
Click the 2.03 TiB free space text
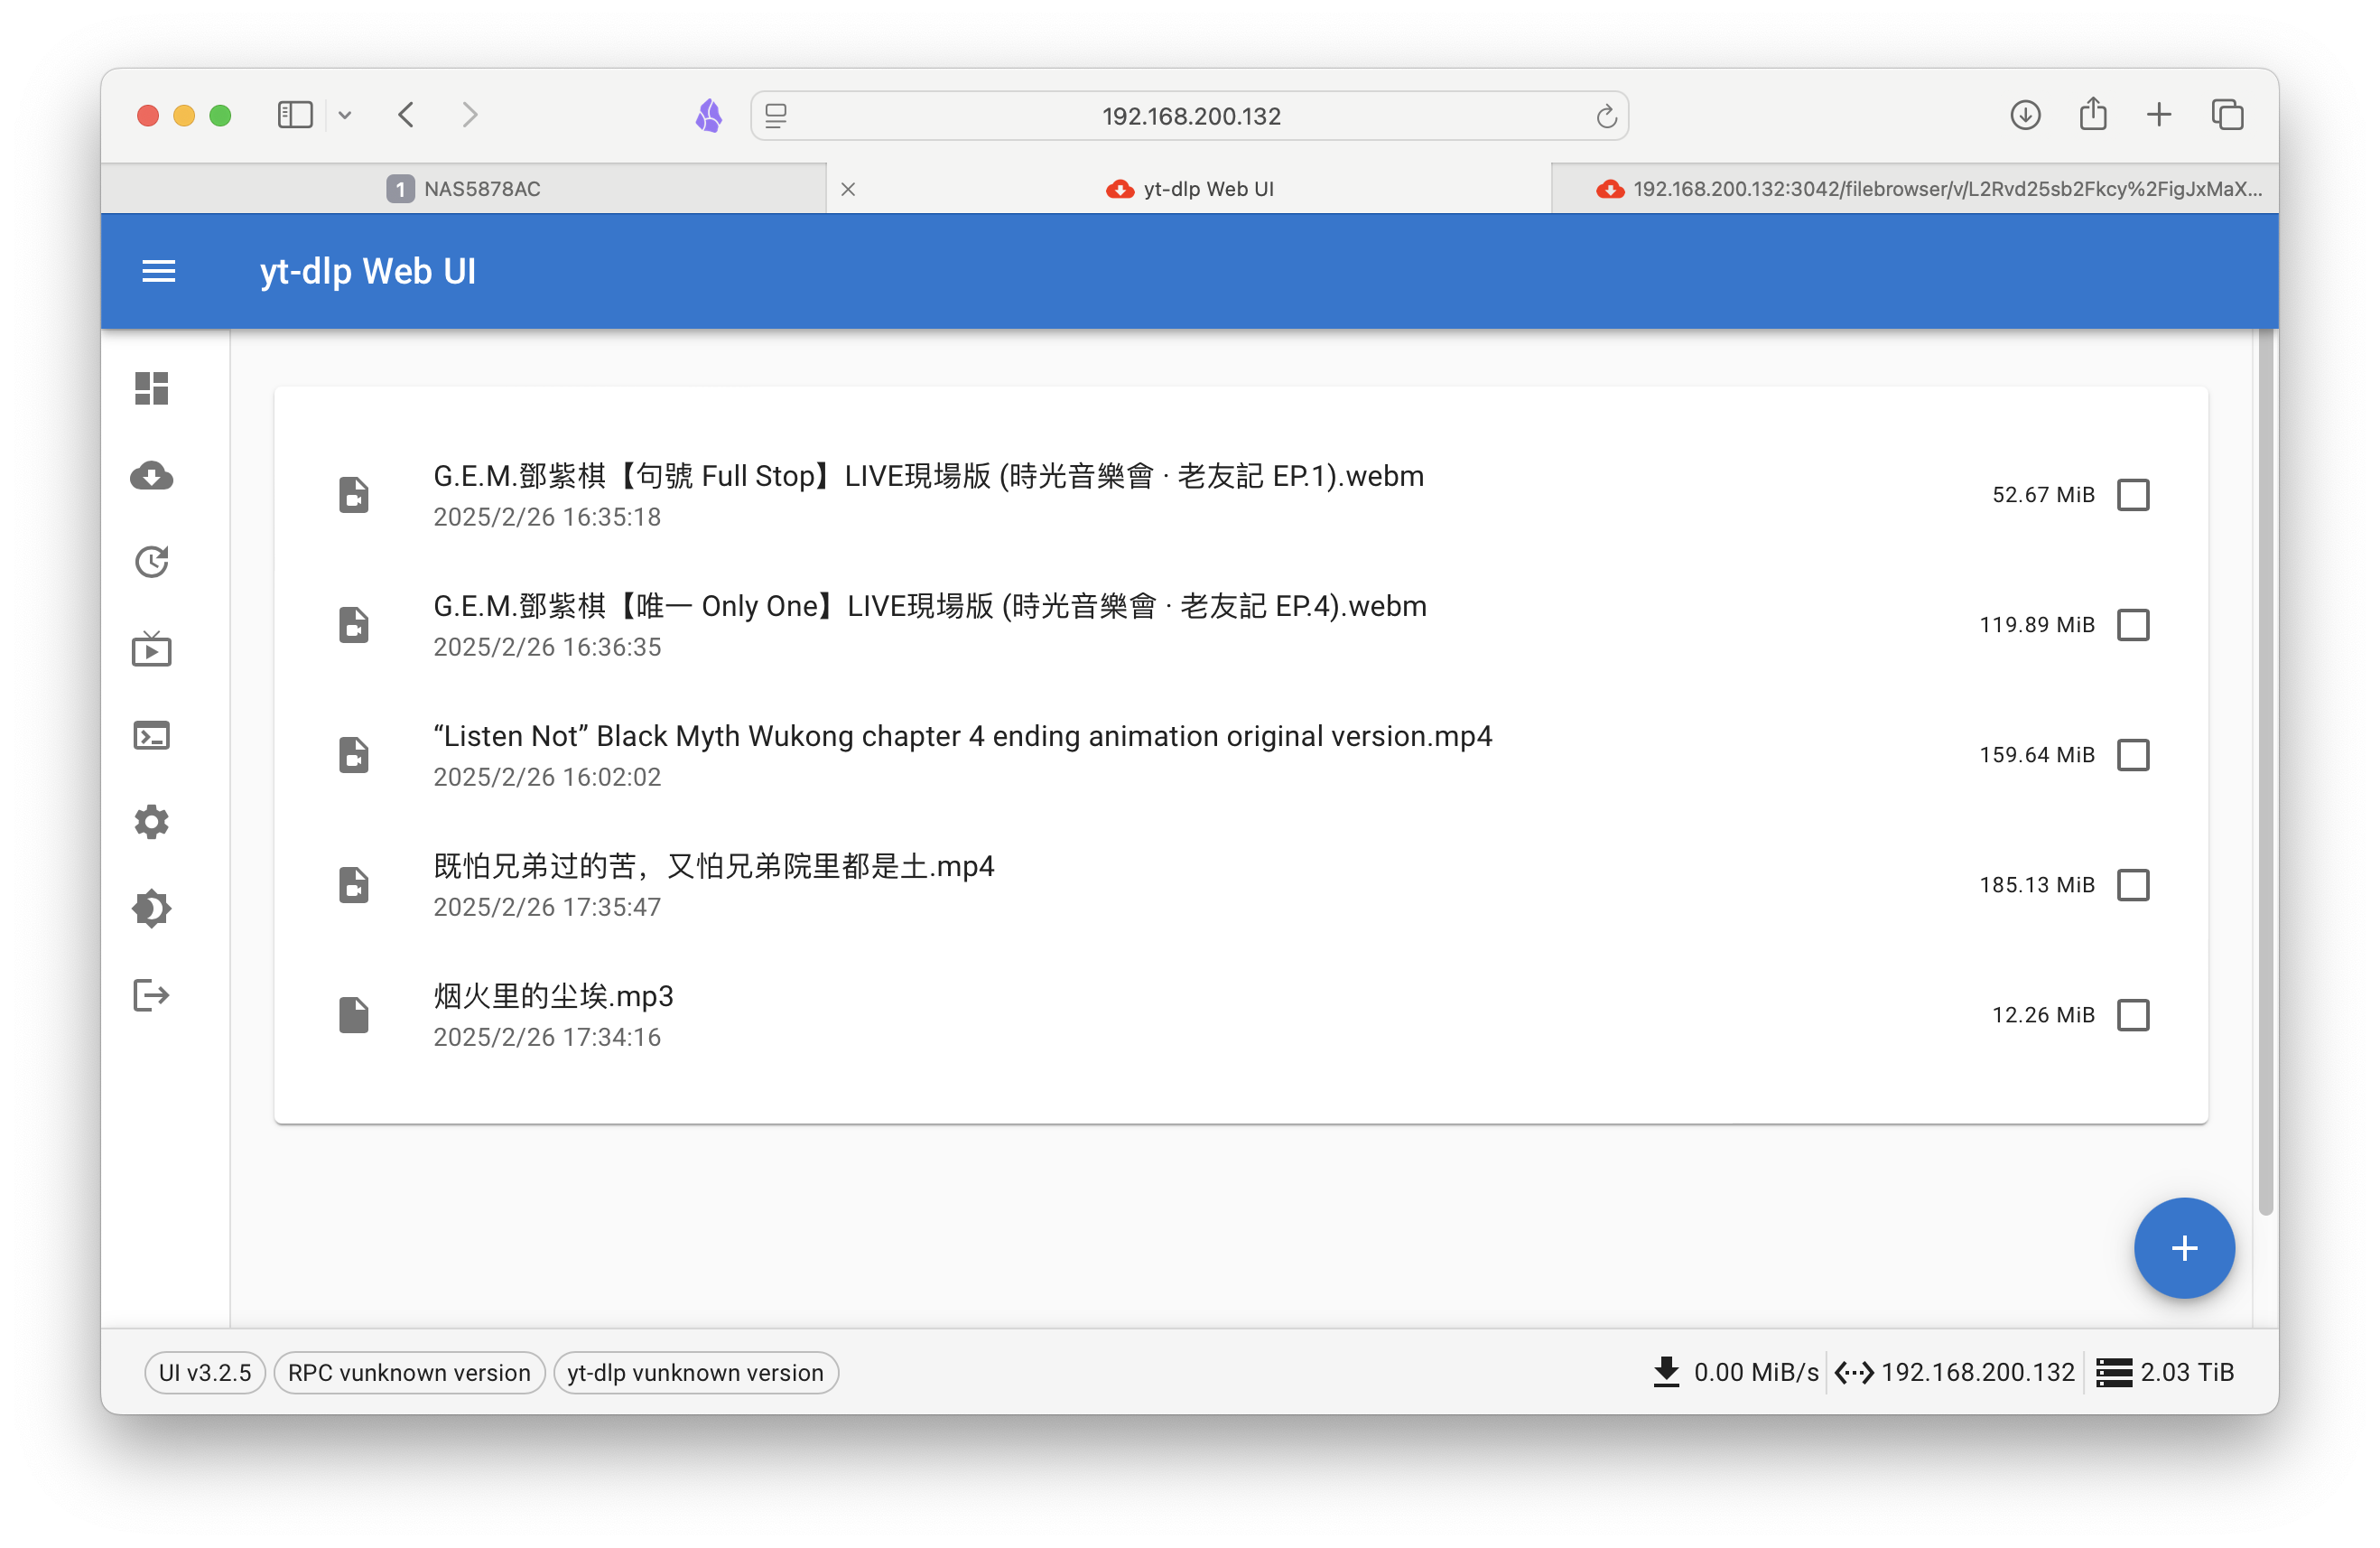coord(2187,1372)
